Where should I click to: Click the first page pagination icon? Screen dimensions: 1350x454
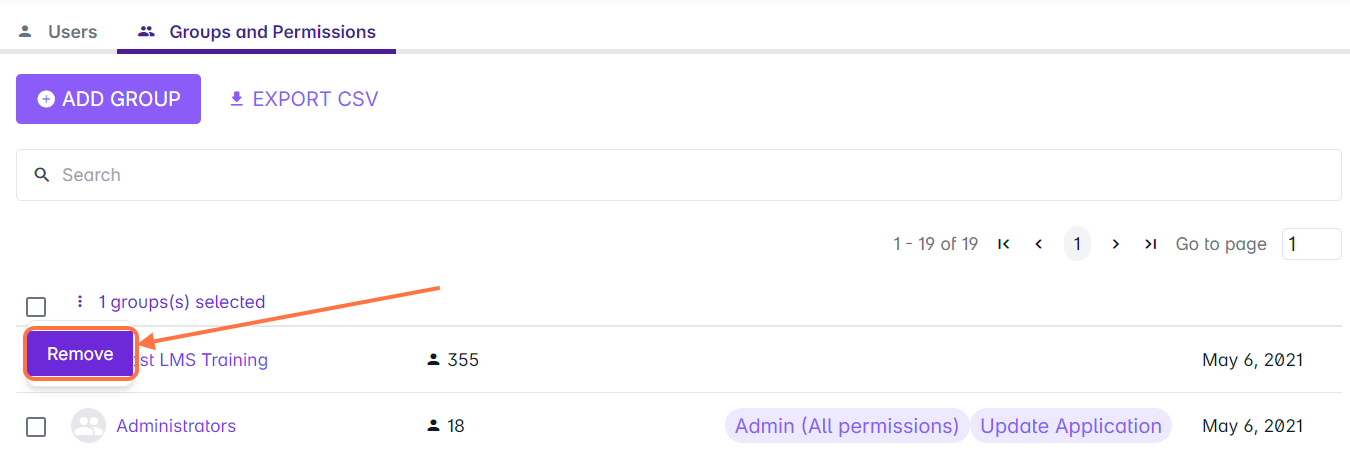(x=1004, y=244)
